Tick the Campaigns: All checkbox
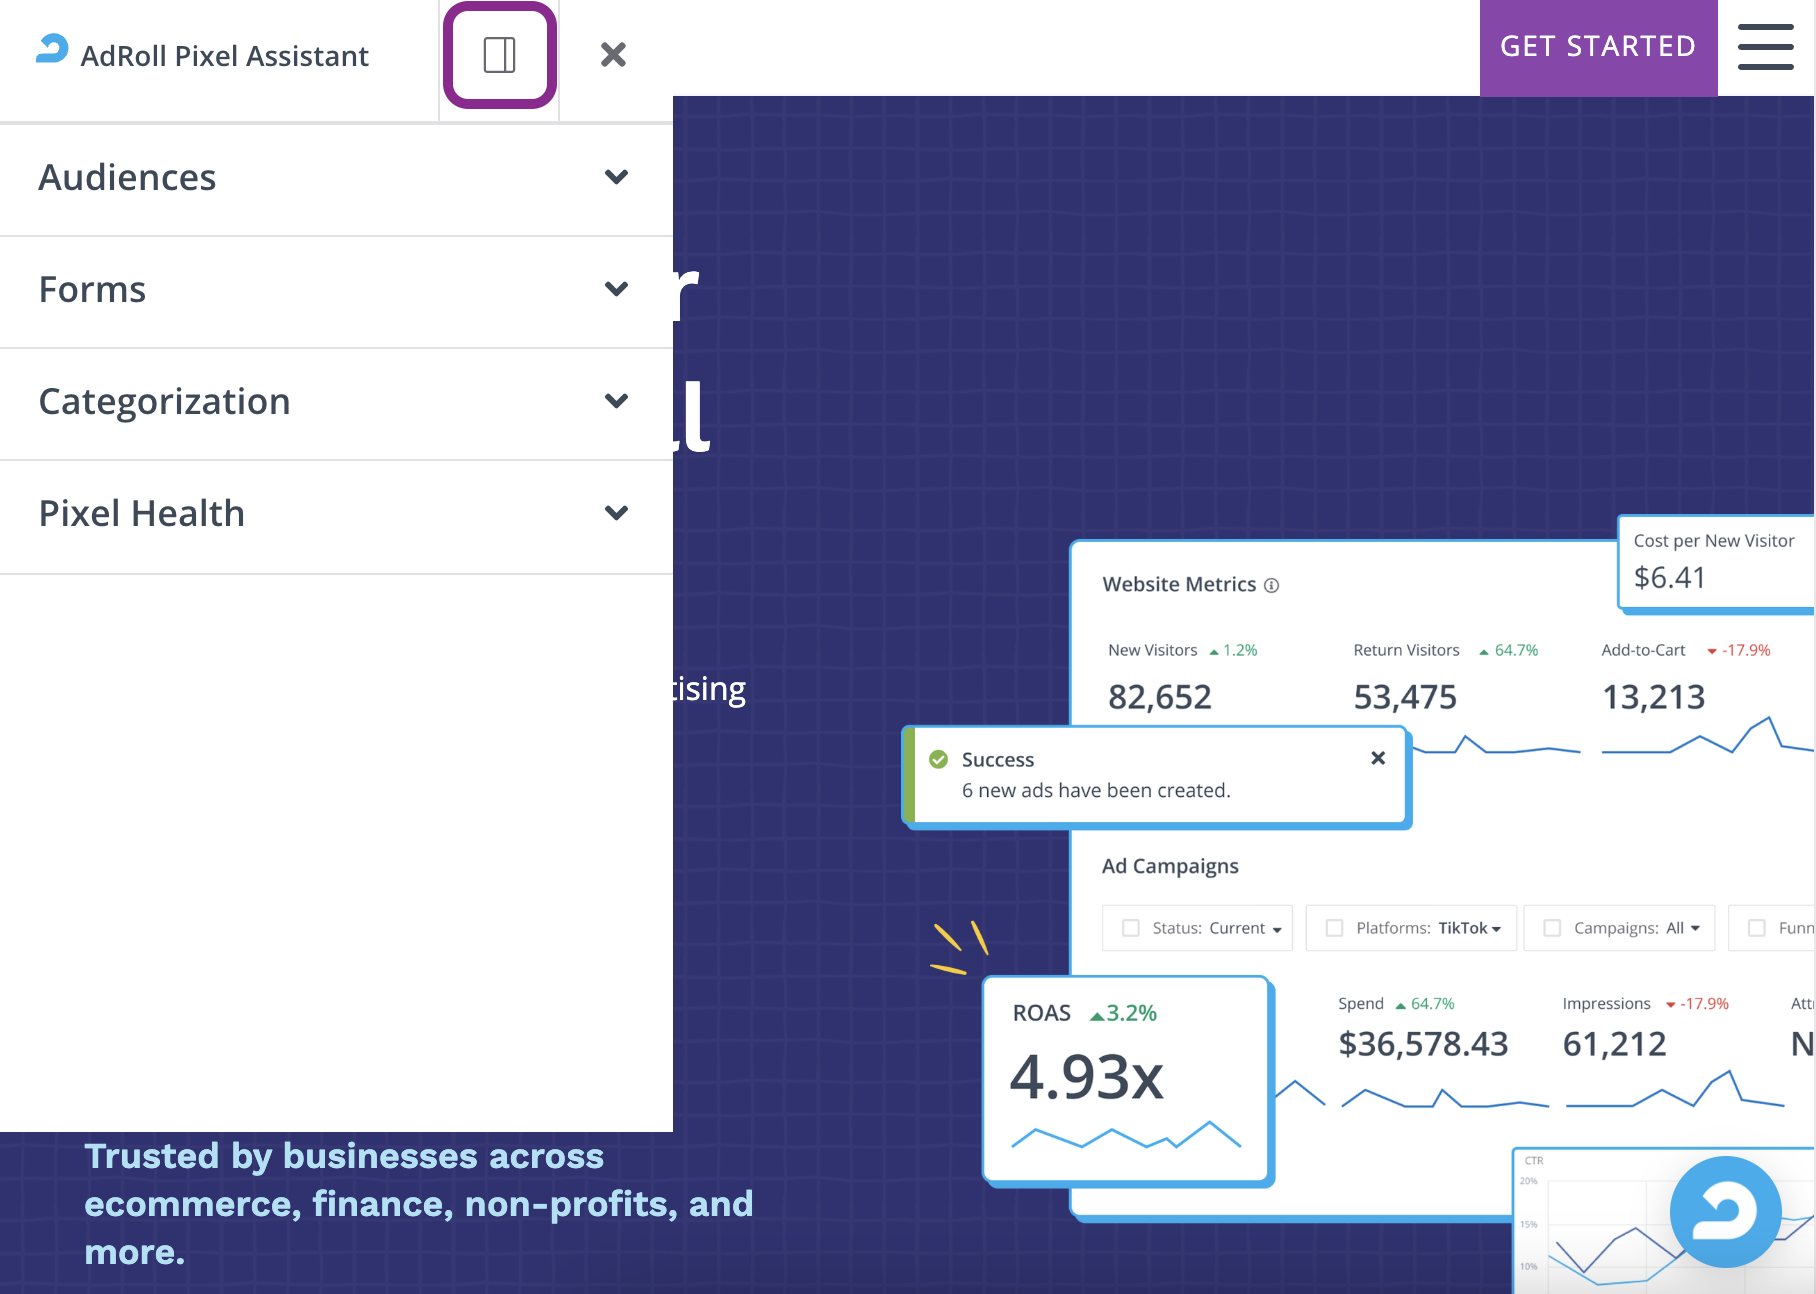 [x=1552, y=928]
